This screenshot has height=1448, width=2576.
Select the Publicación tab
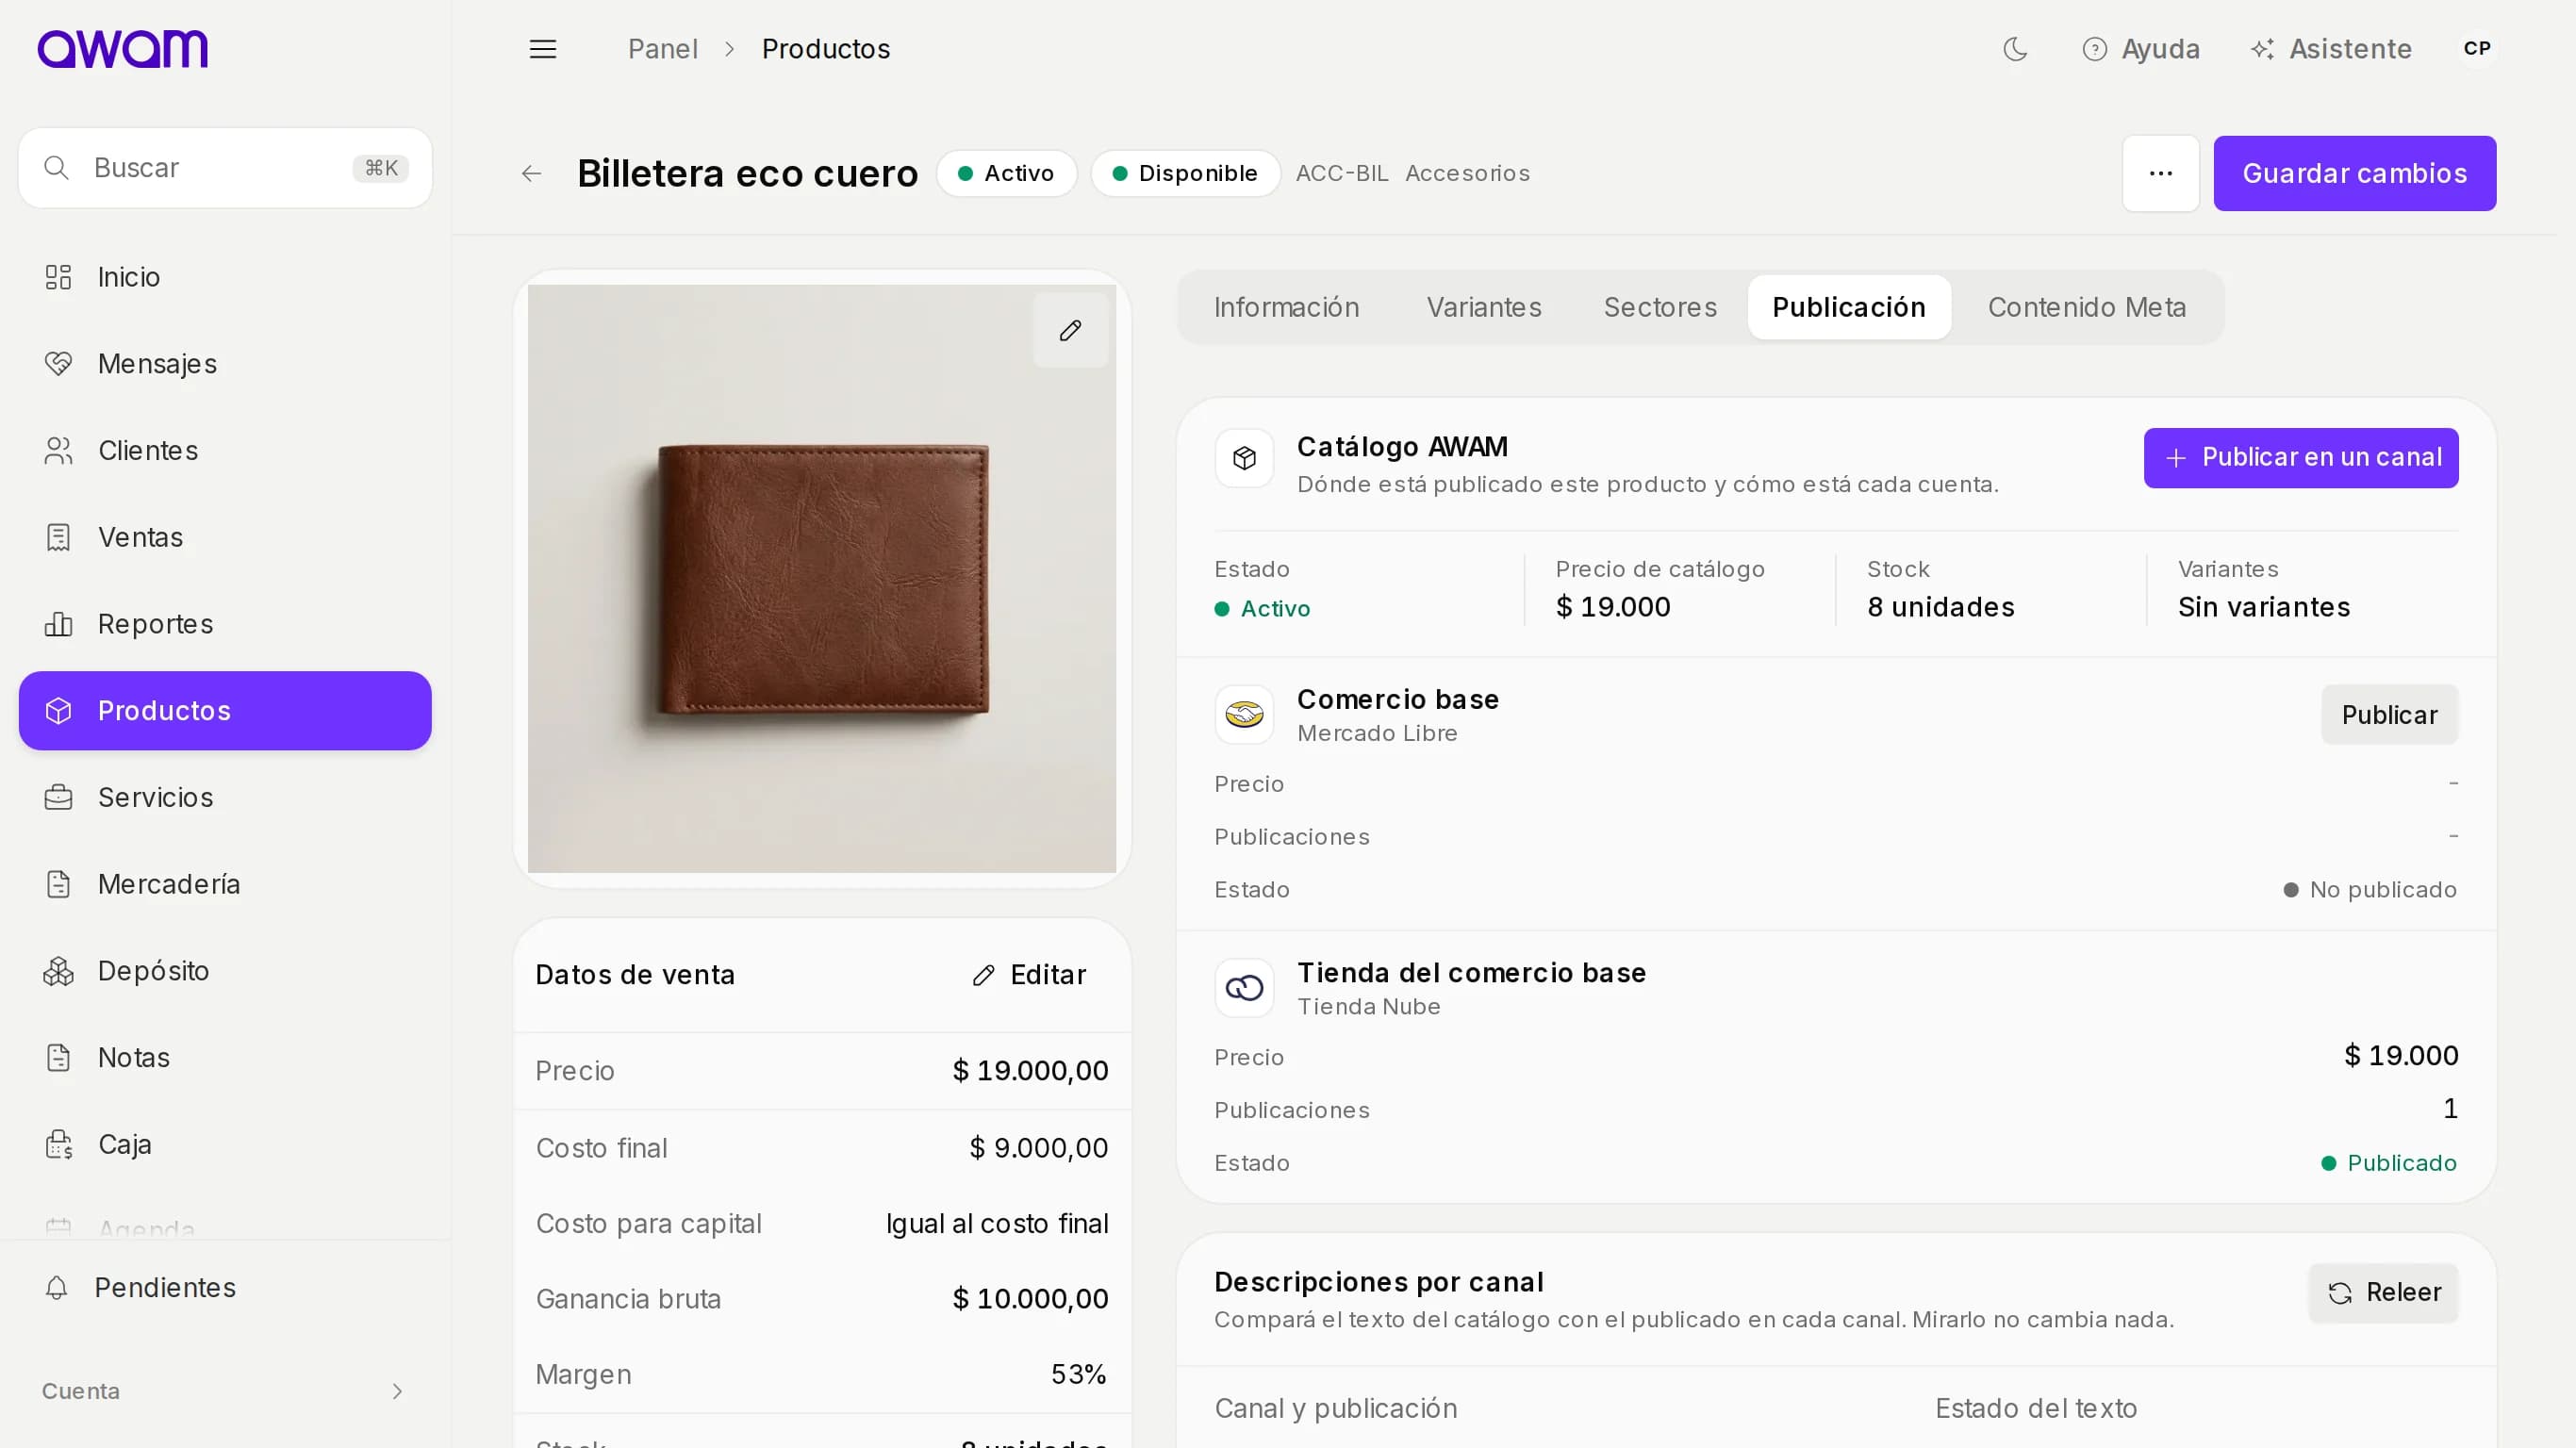point(1848,308)
